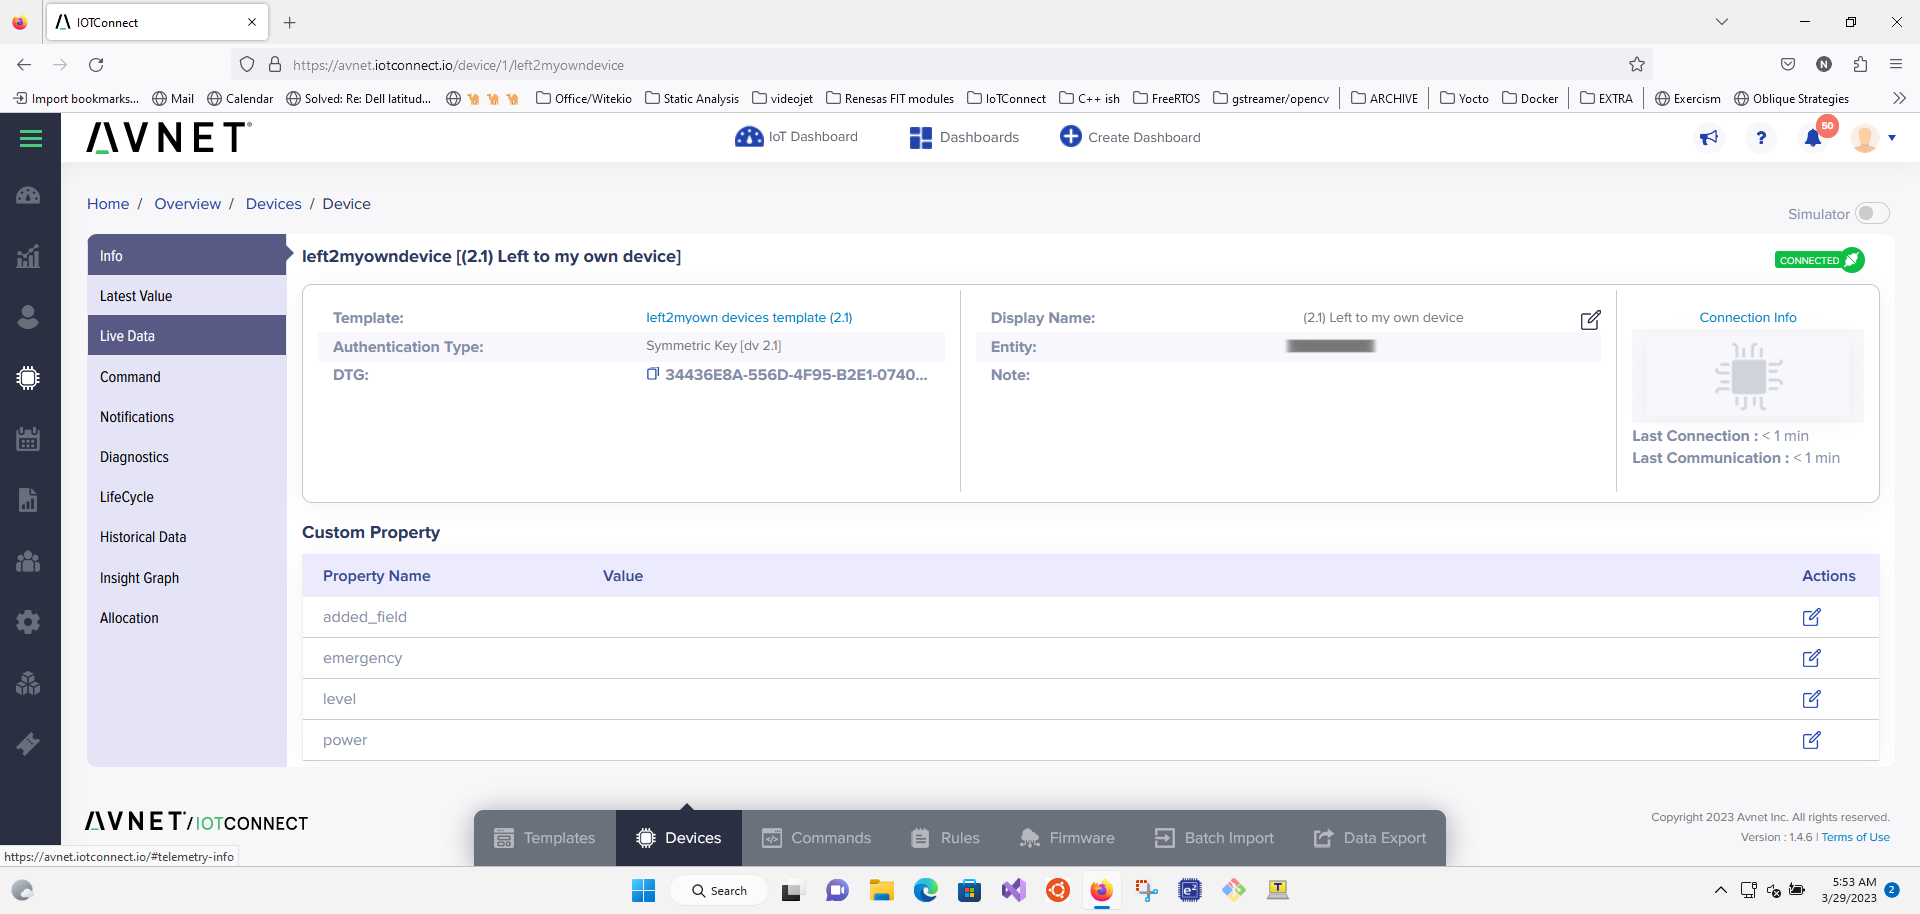Show hidden system tray icons chevron
Screen dimensions: 1920x914
click(x=1720, y=890)
